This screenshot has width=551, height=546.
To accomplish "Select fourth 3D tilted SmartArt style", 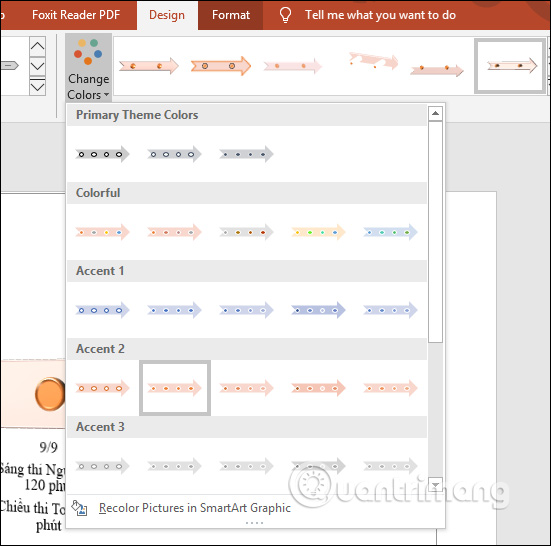I will click(x=373, y=61).
